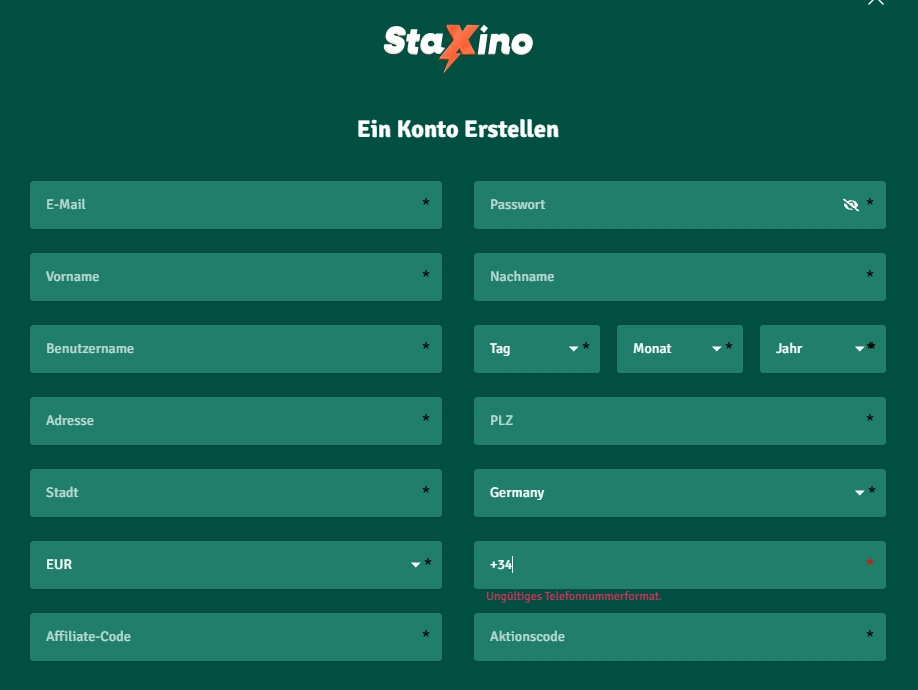The width and height of the screenshot is (918, 690).
Task: Toggle password visibility eye icon
Action: coord(850,205)
